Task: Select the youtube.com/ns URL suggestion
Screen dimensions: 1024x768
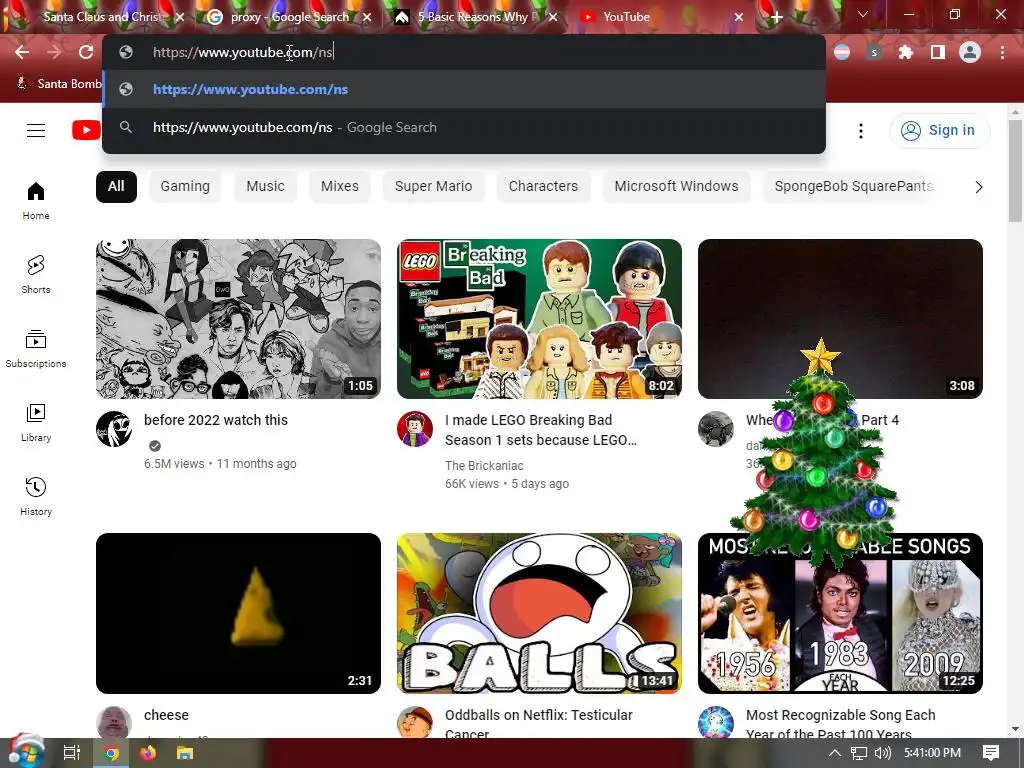Action: [x=464, y=89]
